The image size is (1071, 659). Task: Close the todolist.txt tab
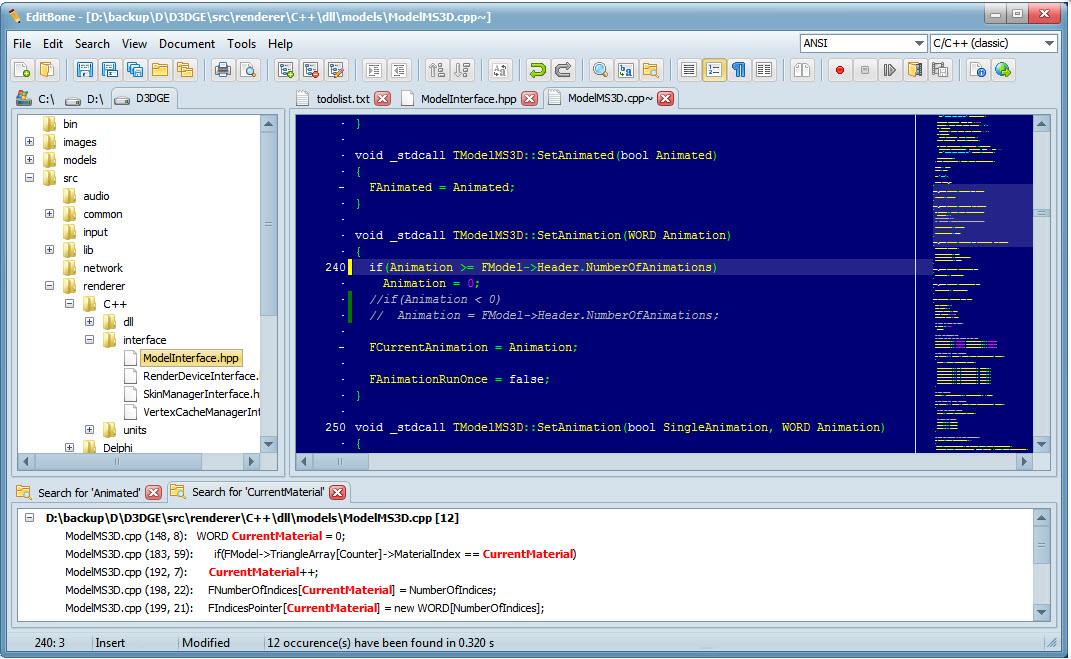(x=383, y=98)
